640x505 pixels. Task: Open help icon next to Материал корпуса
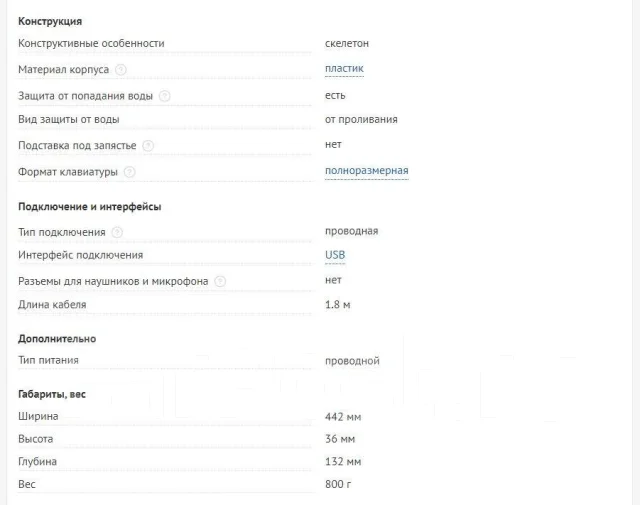[121, 70]
